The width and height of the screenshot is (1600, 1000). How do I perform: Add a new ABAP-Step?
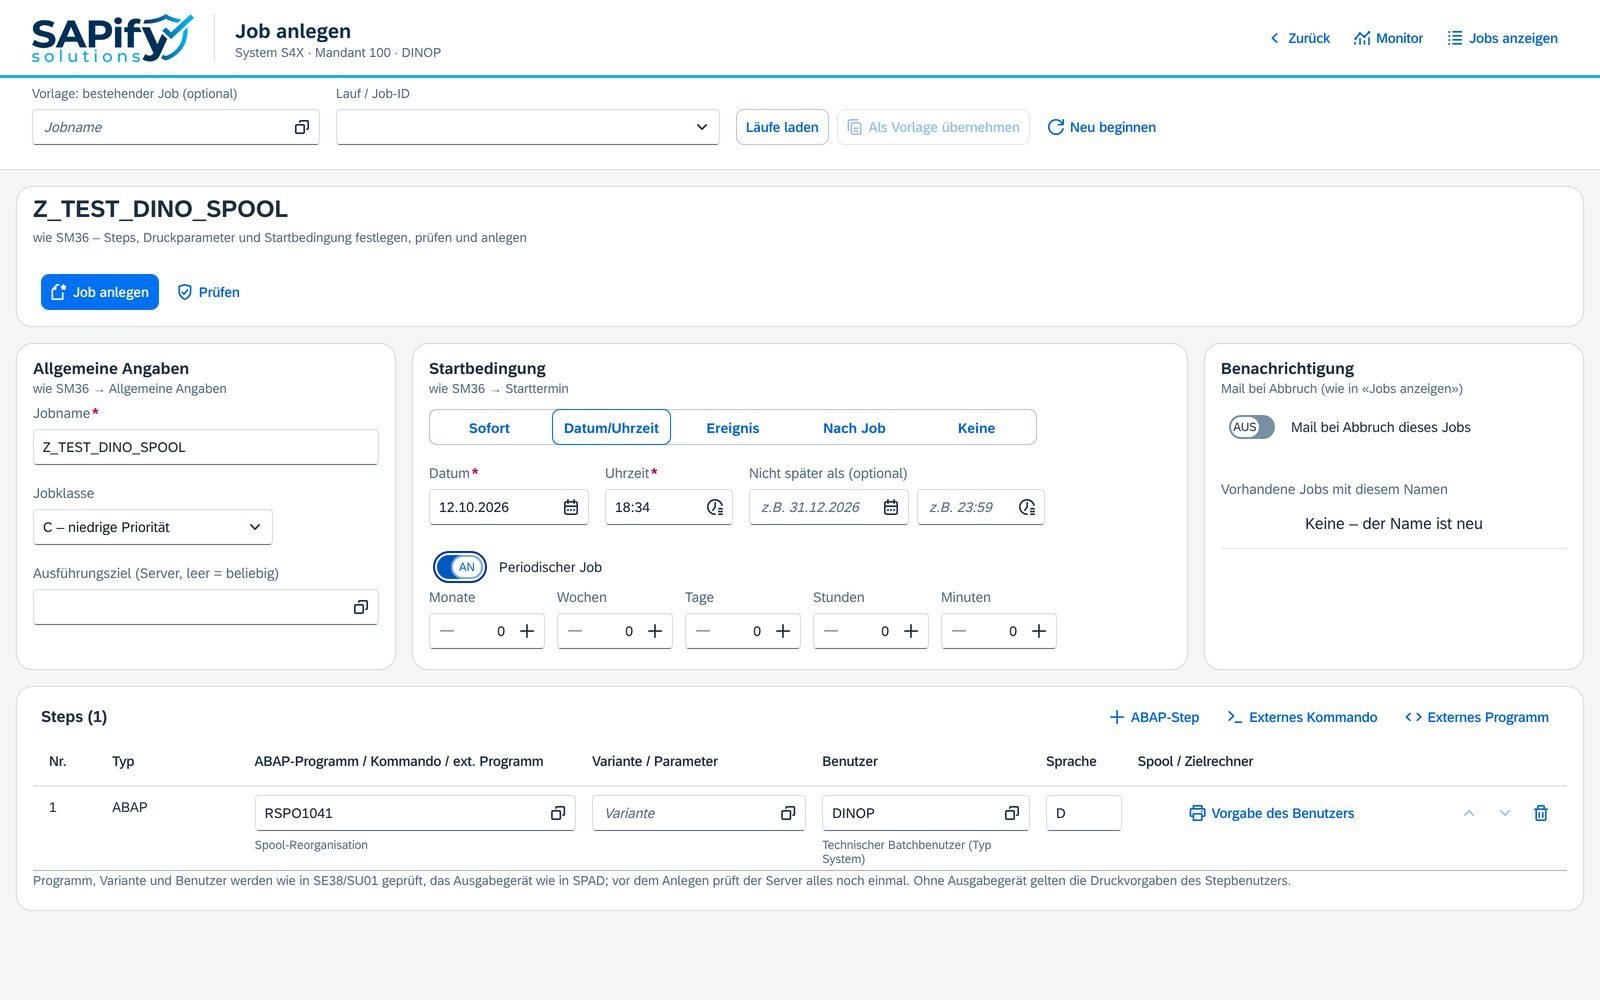pyautogui.click(x=1154, y=717)
